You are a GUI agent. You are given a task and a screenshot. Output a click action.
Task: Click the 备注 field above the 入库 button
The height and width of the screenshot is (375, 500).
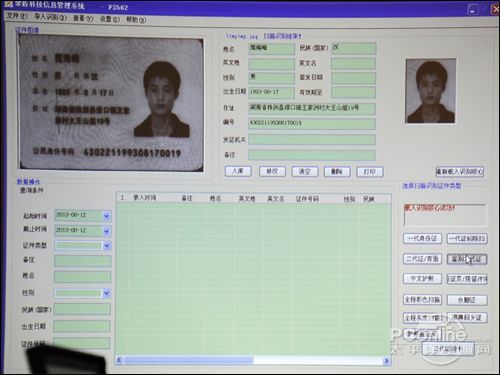click(x=312, y=155)
